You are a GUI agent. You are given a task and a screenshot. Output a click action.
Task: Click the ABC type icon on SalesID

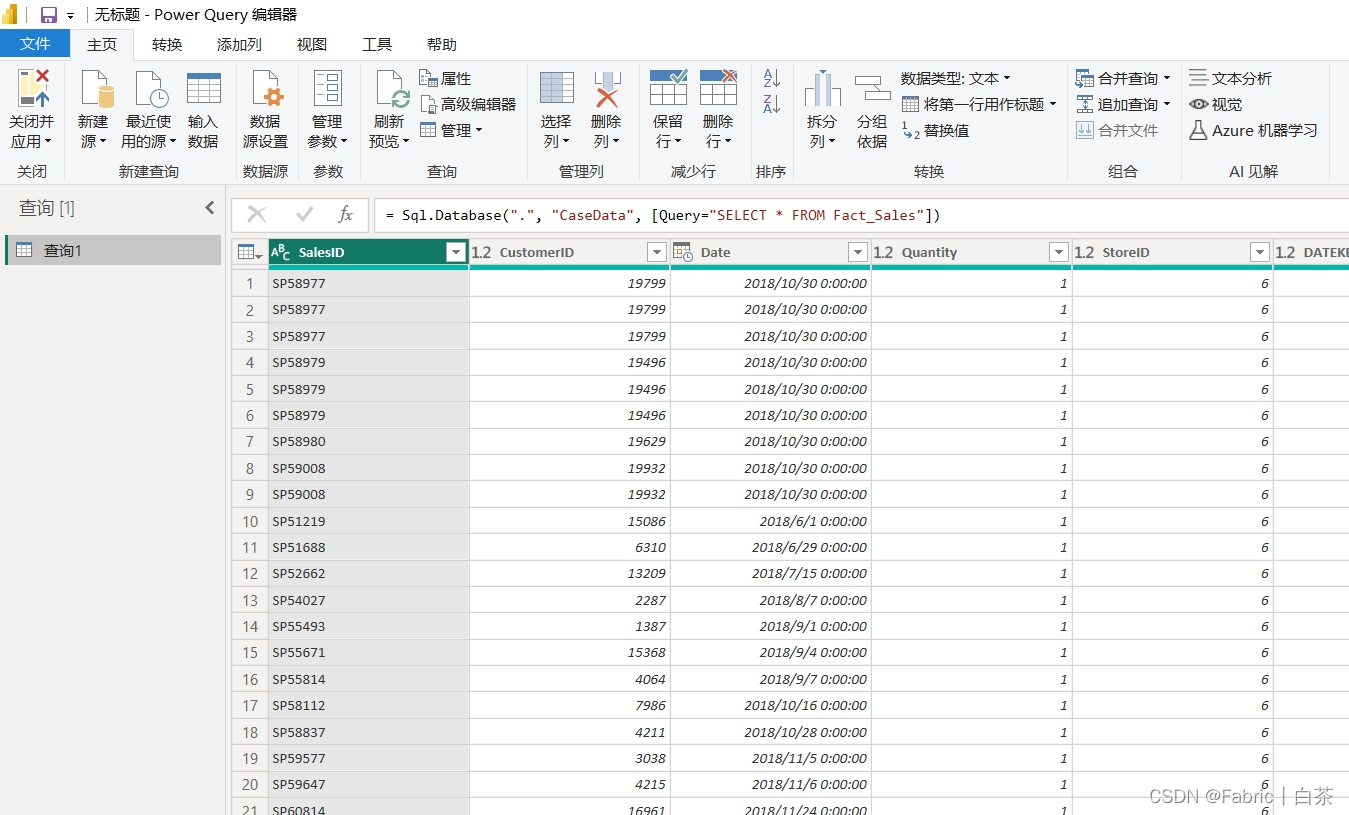coord(281,252)
